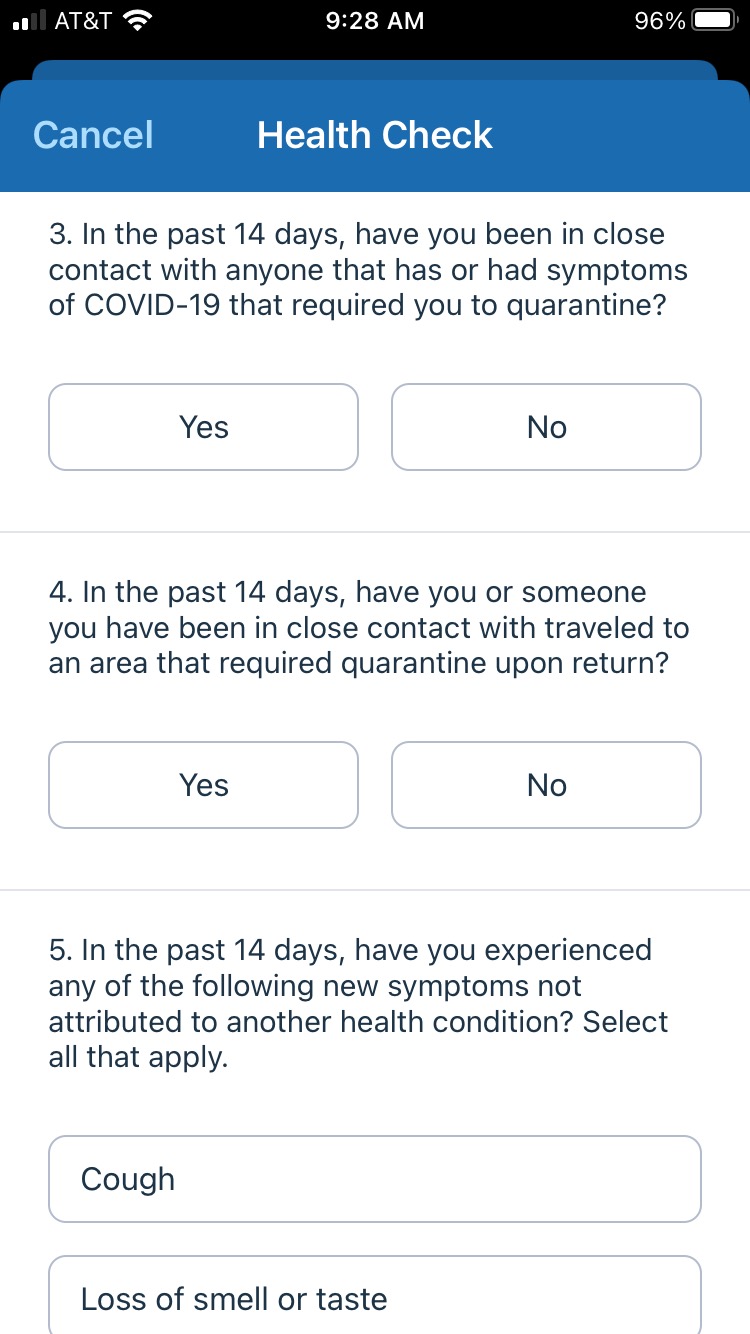750x1334 pixels.
Task: Tap Cancel to exit Health Check
Action: 93,135
